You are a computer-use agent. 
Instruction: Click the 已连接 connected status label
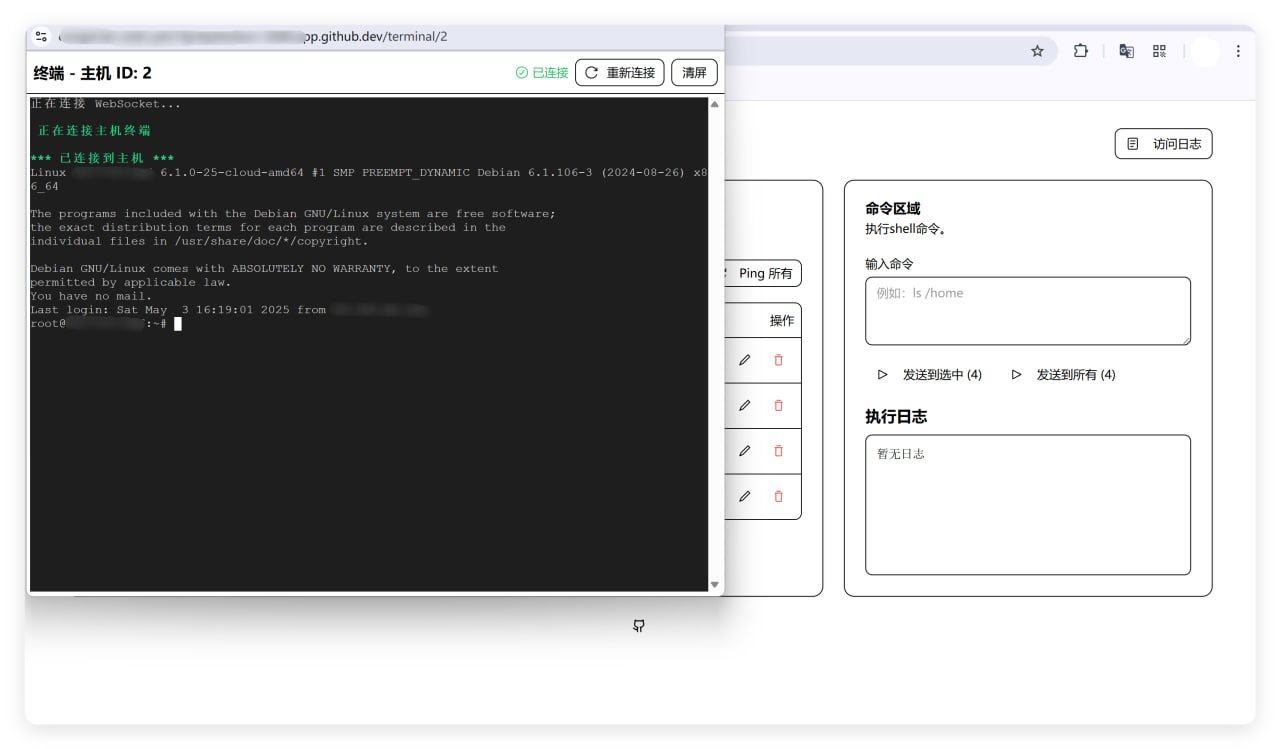(x=542, y=73)
